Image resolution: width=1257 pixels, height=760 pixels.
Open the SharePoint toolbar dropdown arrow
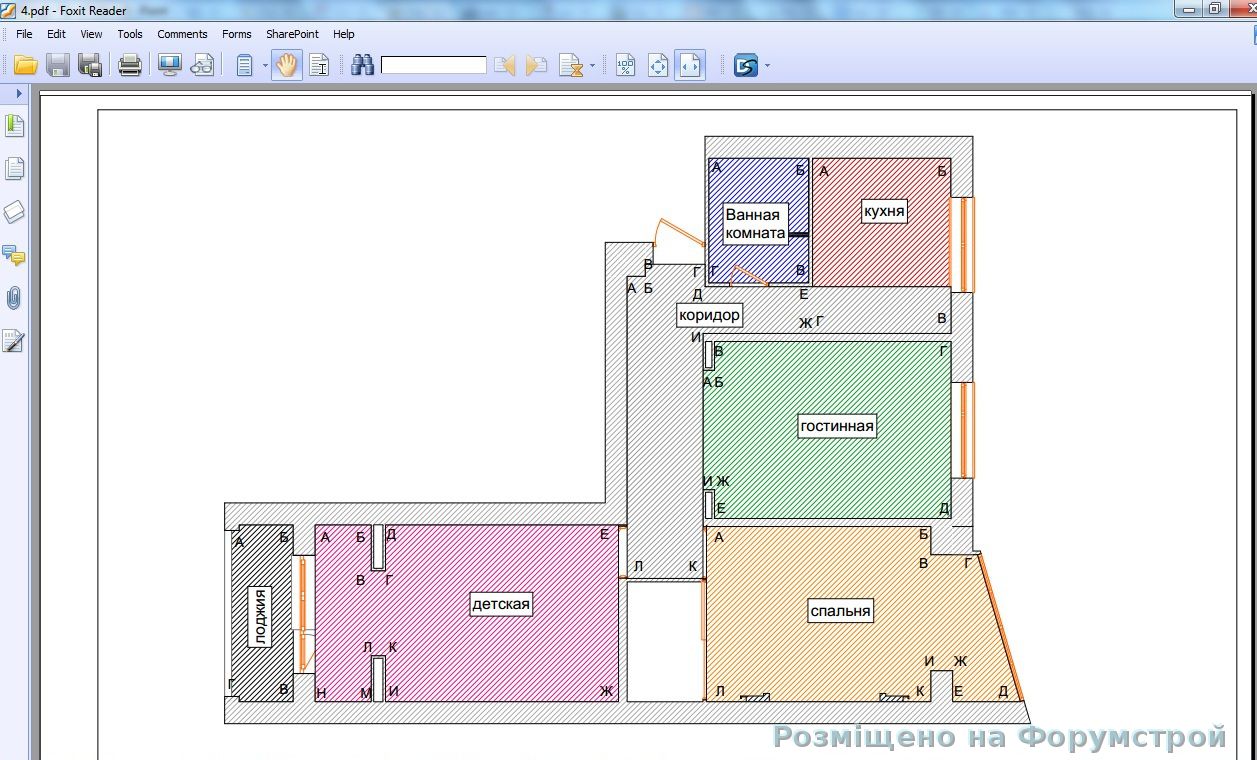(x=767, y=67)
